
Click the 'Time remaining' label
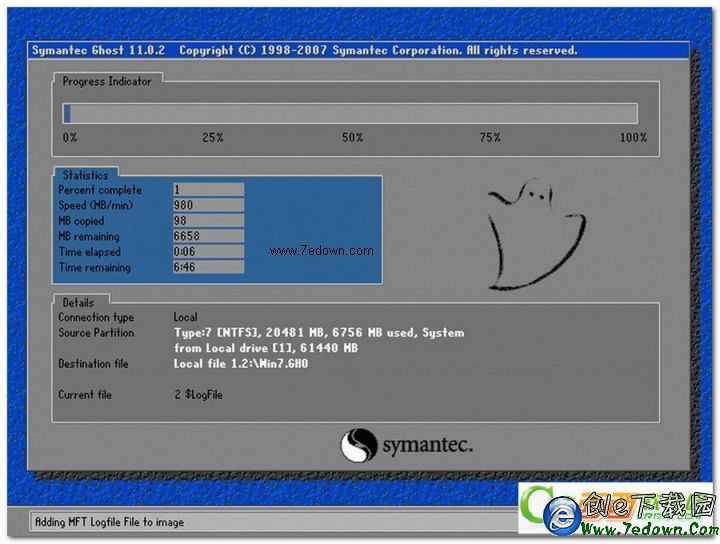(95, 267)
